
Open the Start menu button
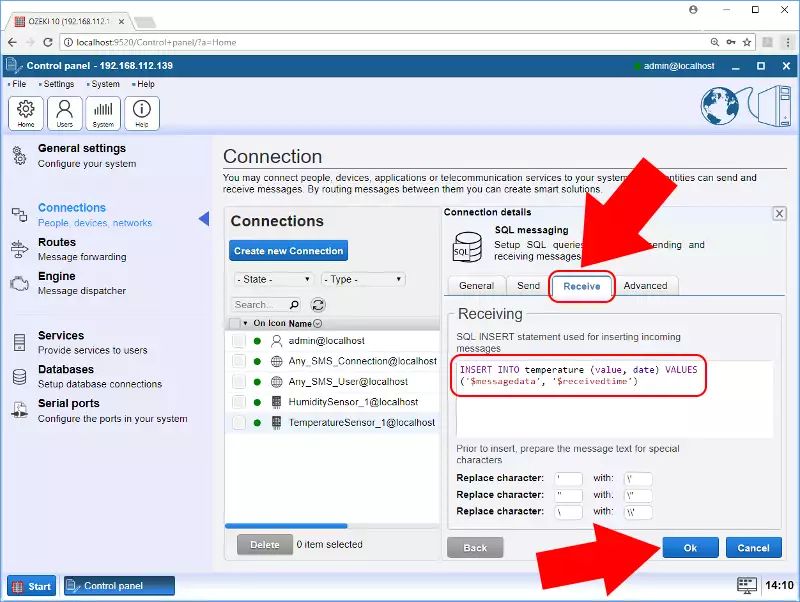point(32,586)
